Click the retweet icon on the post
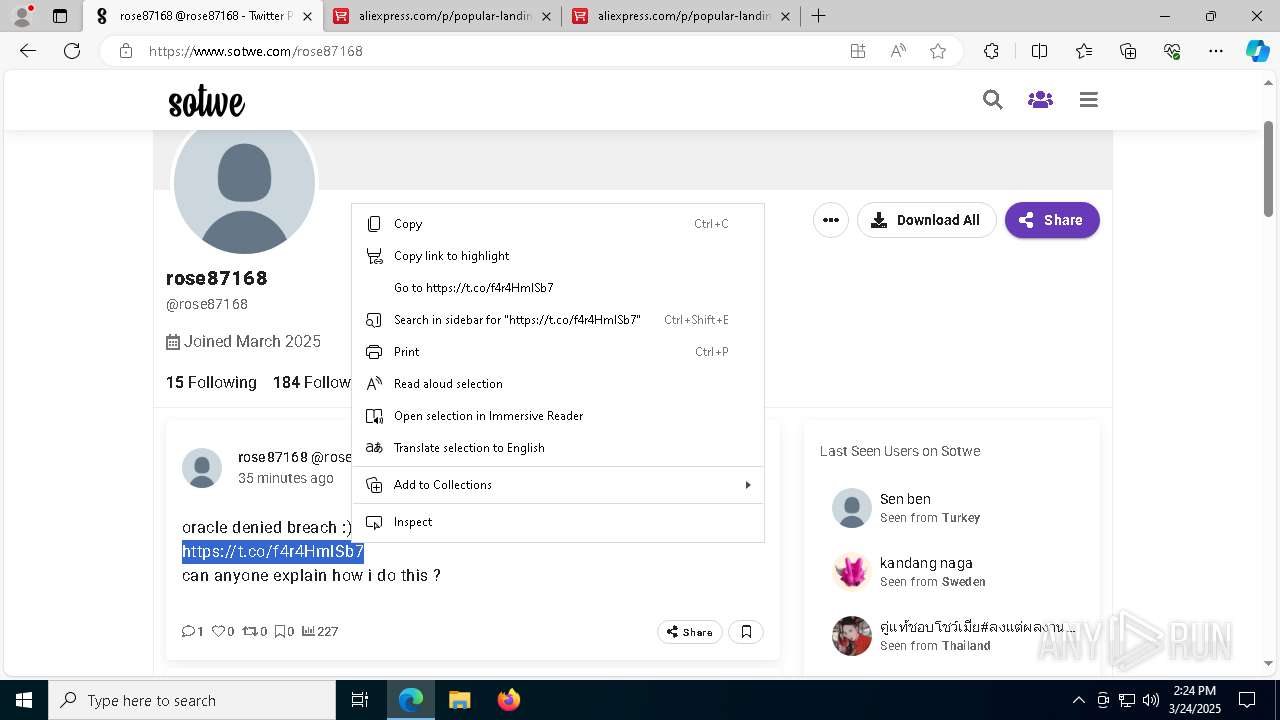 point(249,631)
